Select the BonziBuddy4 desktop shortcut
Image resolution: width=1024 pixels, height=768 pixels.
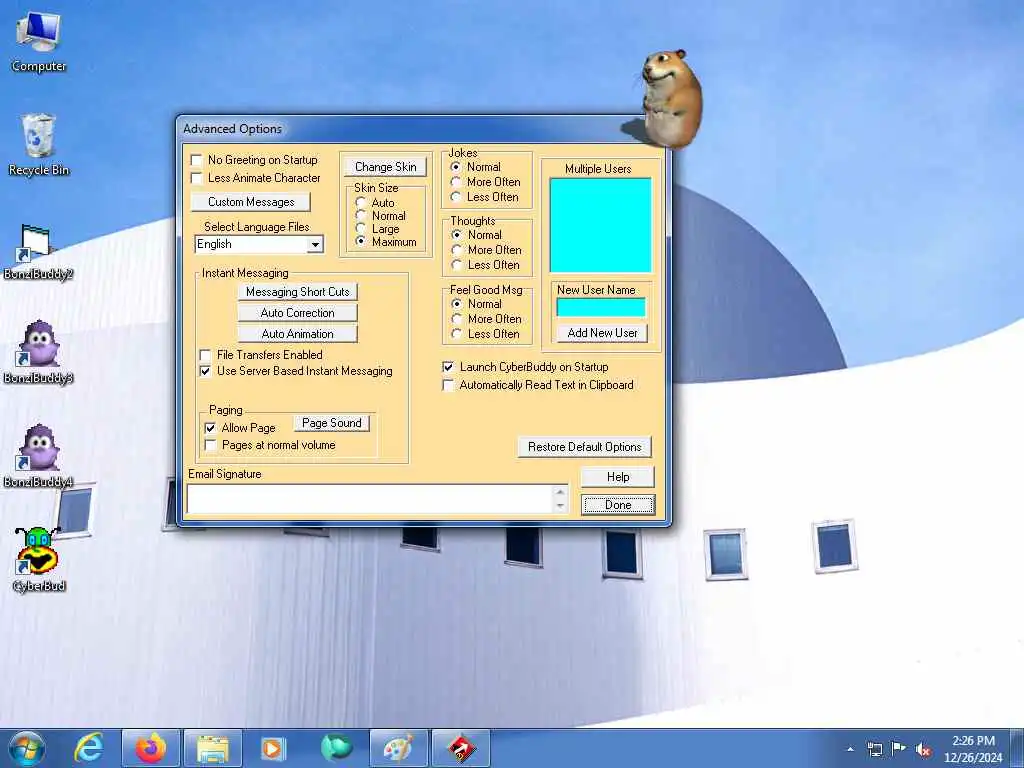point(38,456)
